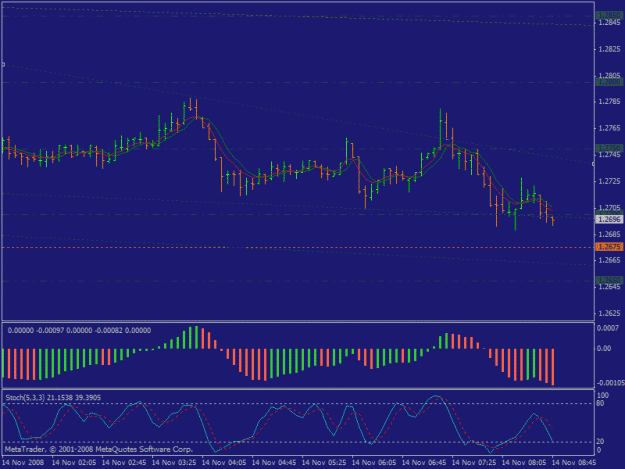Click the 1.2785 price scale value
Screen dimensions: 625x469
tap(609, 102)
